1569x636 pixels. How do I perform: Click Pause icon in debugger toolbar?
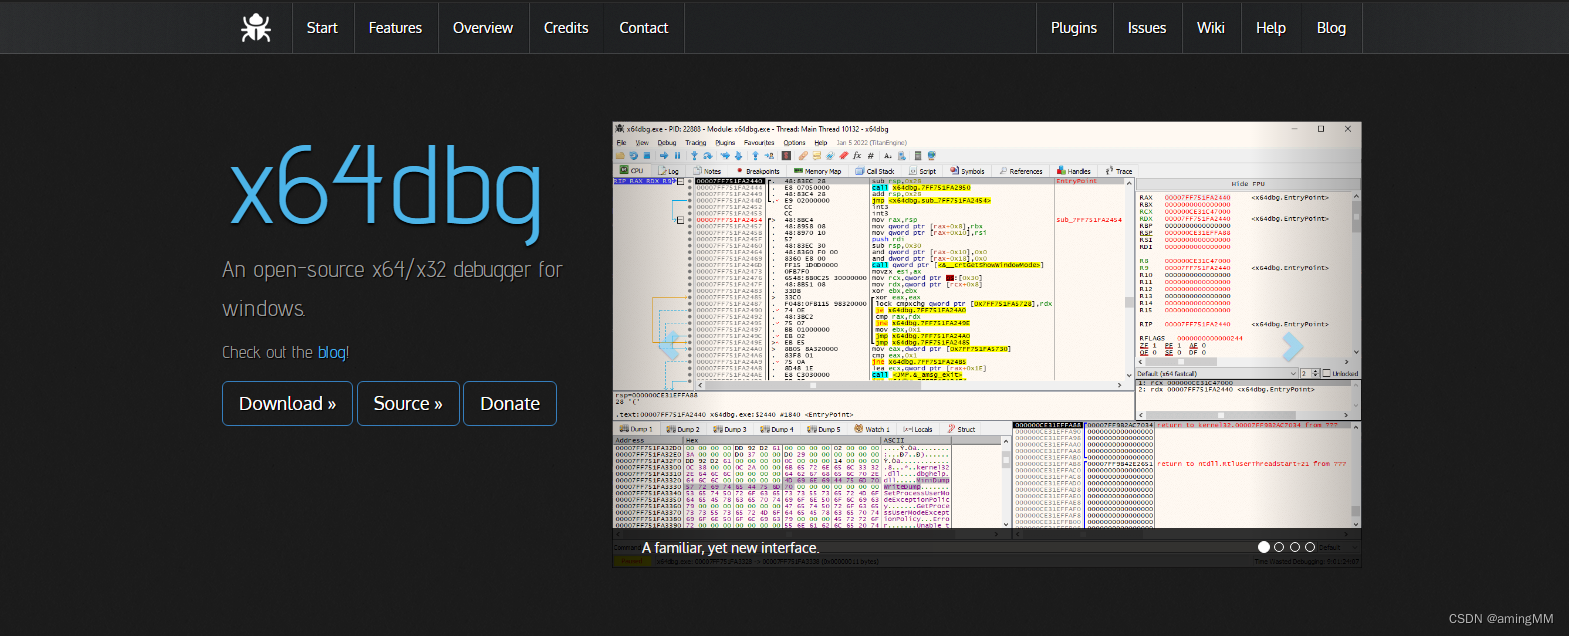click(677, 155)
